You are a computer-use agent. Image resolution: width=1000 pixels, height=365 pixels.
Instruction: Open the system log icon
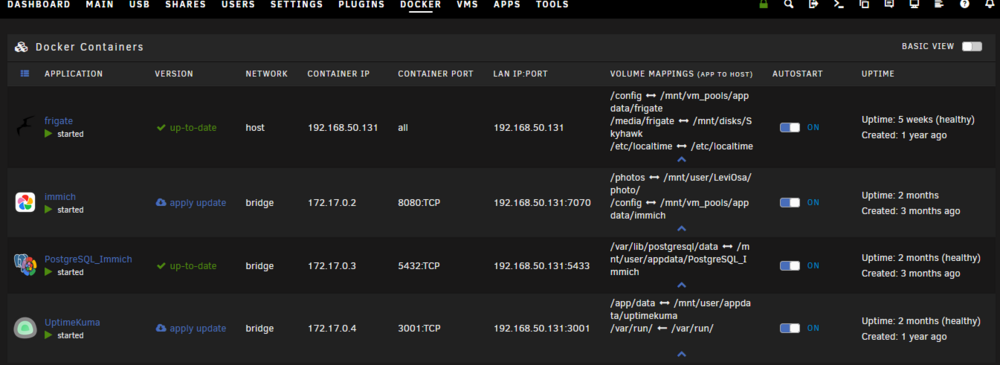click(939, 4)
